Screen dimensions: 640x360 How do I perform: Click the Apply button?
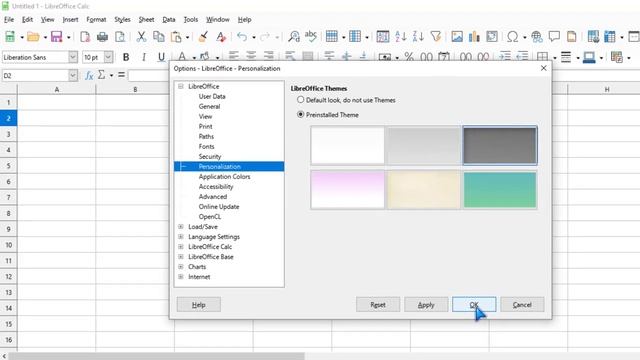[426, 304]
